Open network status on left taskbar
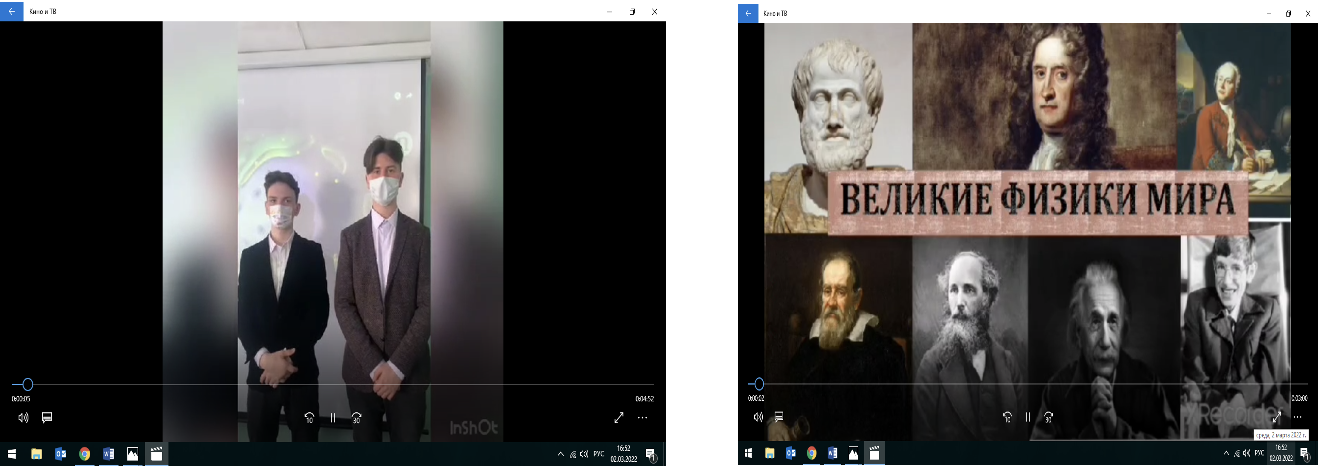The image size is (1330, 470). tap(571, 454)
